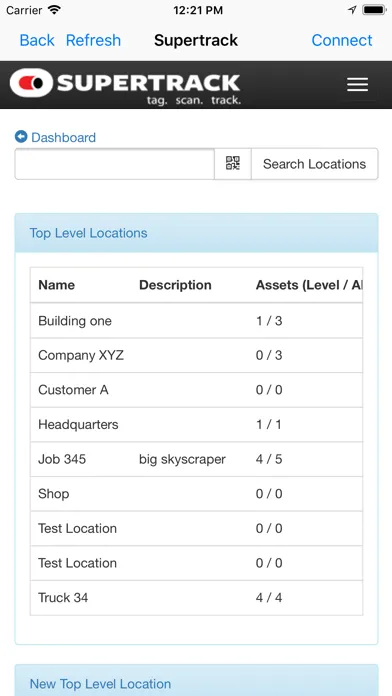Open the Dashboard link

(x=63, y=137)
